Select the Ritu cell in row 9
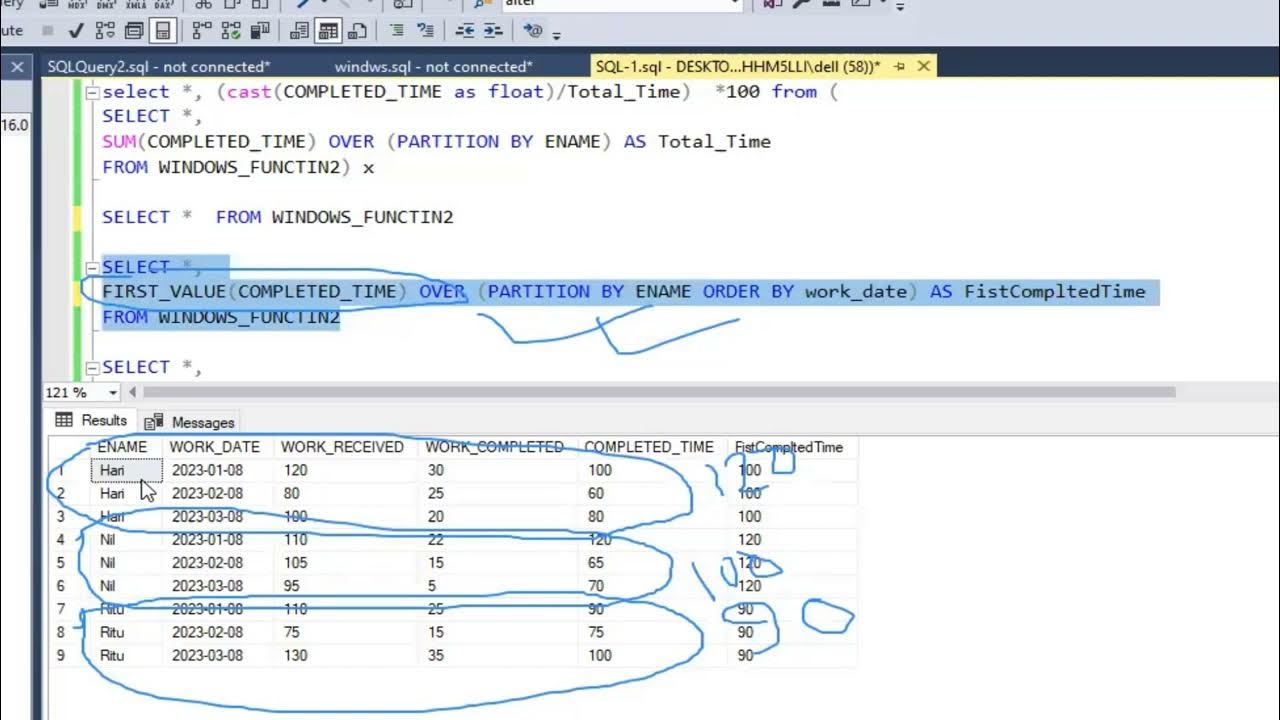Viewport: 1280px width, 720px height. pos(126,656)
